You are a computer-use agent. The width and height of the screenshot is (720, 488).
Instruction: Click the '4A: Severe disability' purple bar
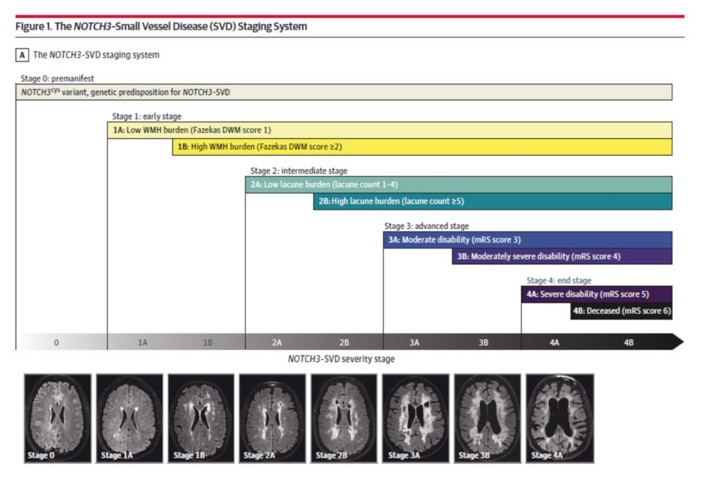click(x=597, y=294)
